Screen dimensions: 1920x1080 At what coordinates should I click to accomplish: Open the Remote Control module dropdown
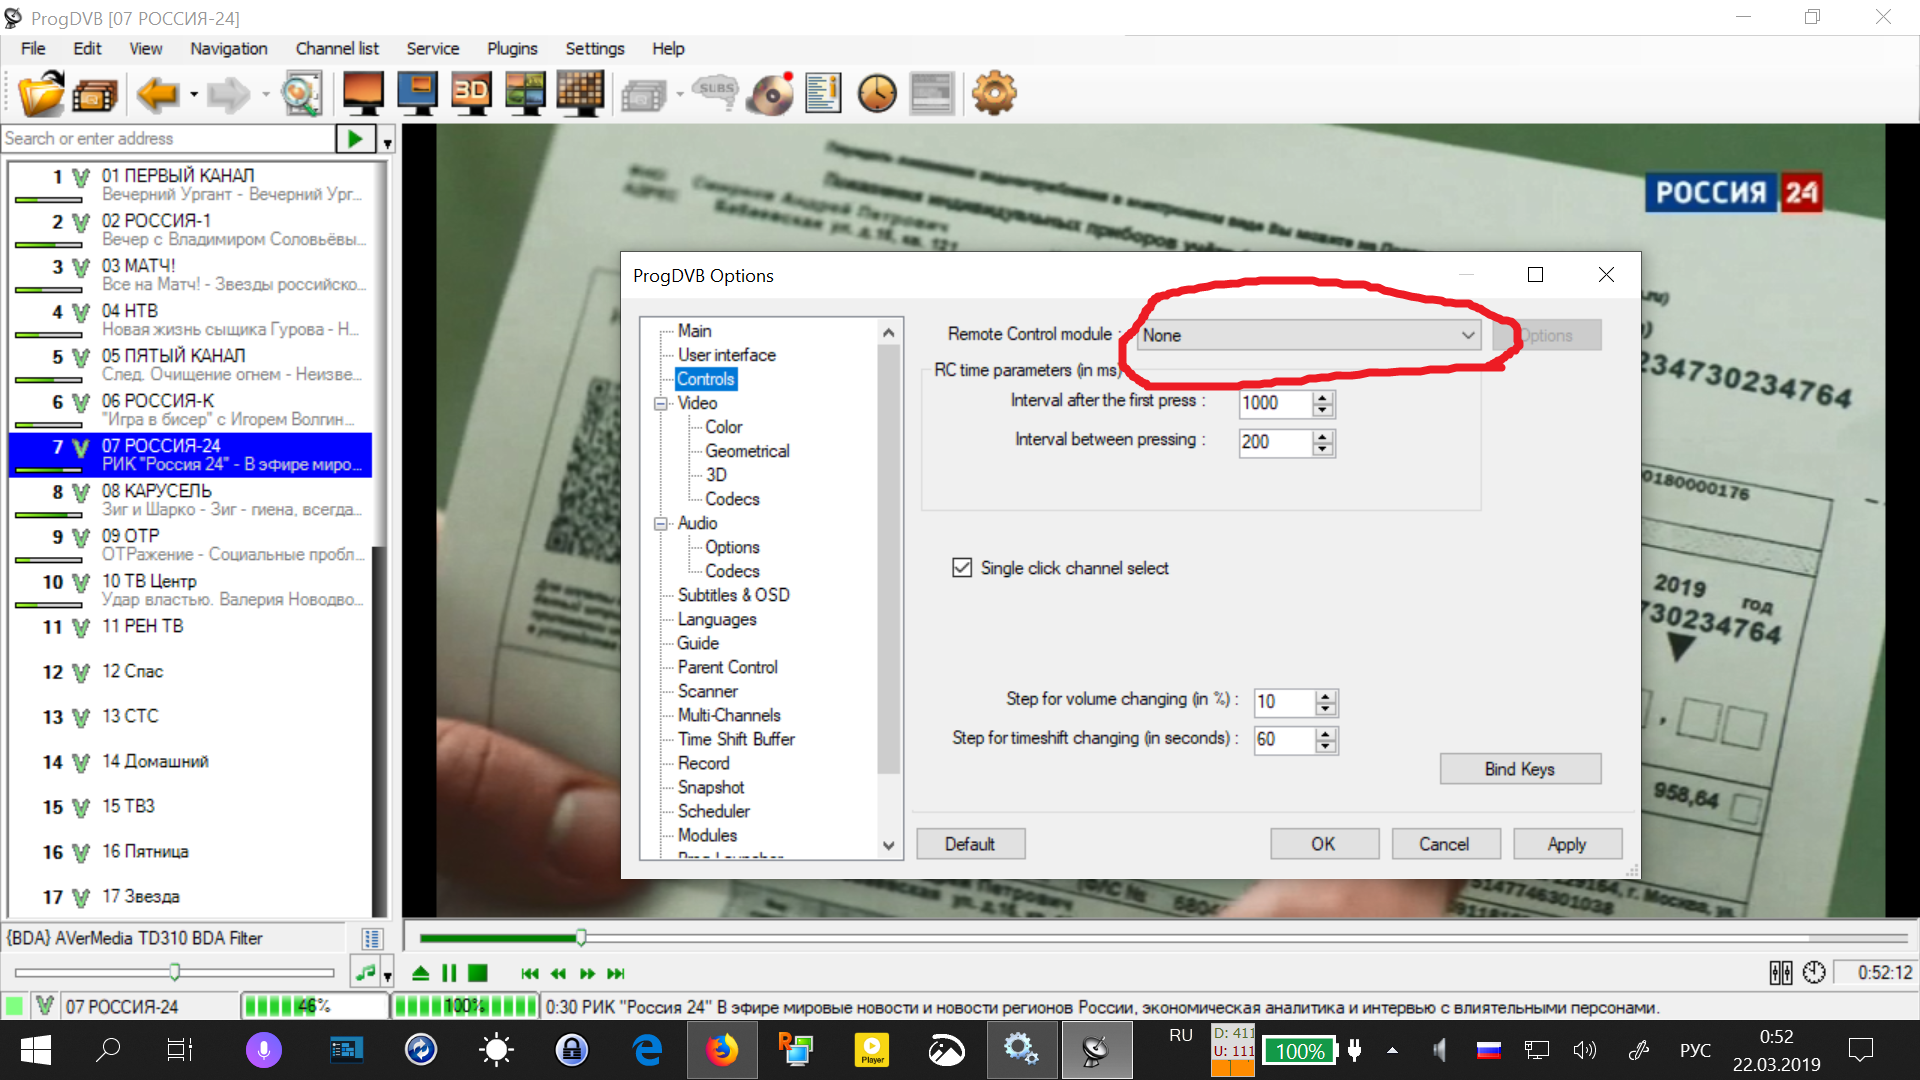coord(1309,335)
